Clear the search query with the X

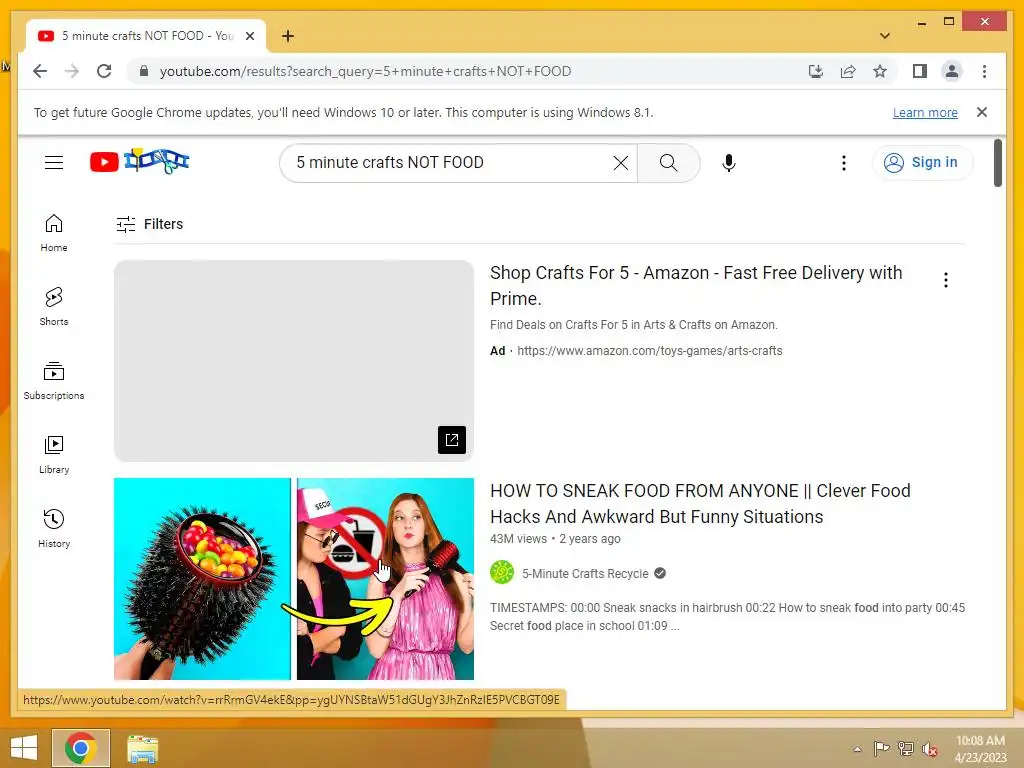[621, 163]
